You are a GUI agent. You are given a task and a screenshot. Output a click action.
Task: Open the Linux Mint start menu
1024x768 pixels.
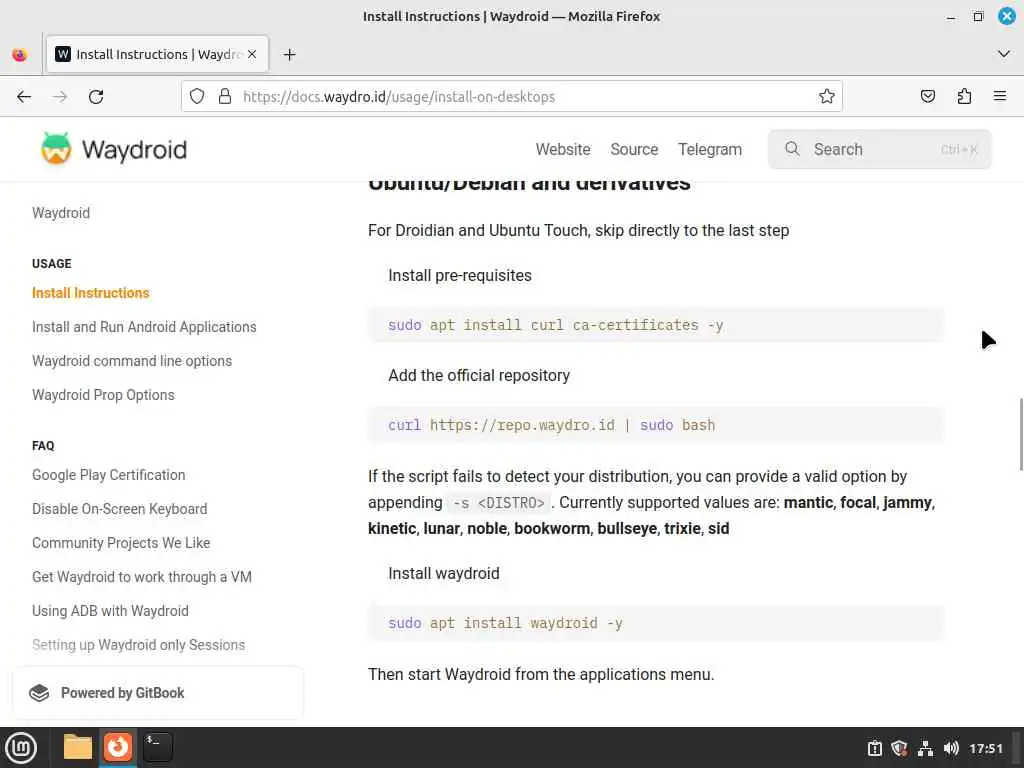(x=21, y=748)
